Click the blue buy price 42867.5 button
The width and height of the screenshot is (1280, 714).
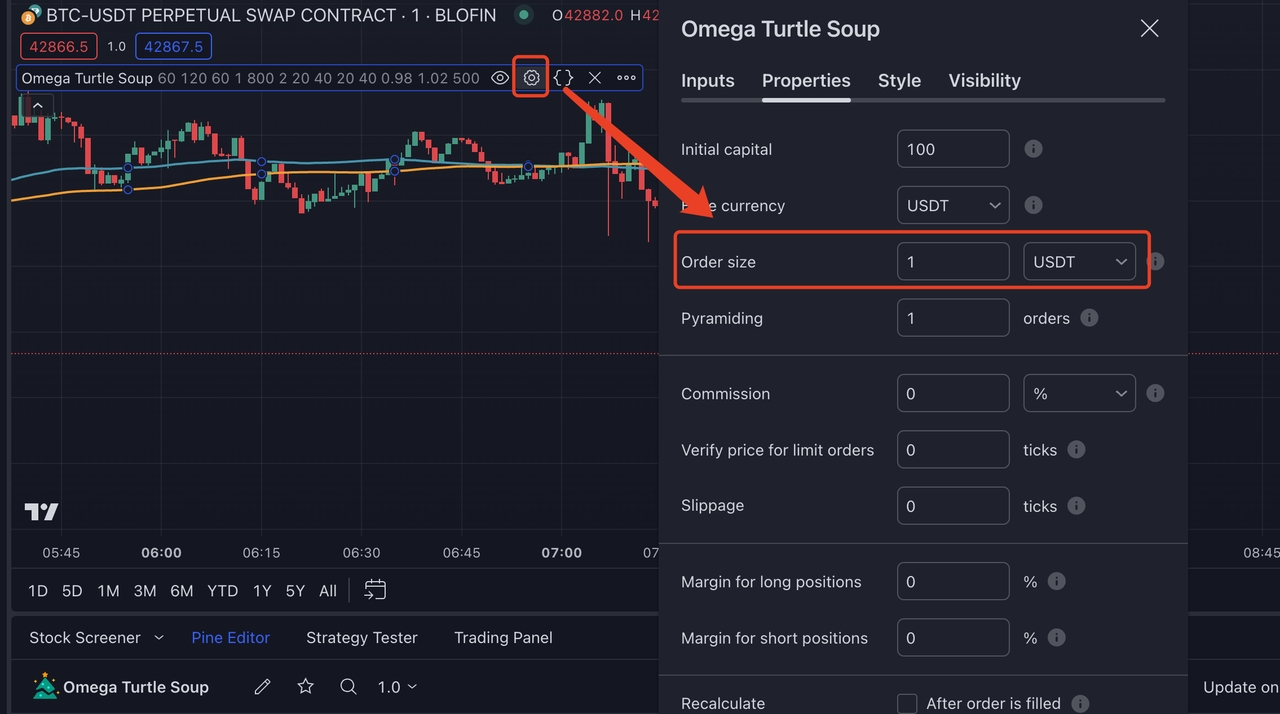[x=173, y=46]
